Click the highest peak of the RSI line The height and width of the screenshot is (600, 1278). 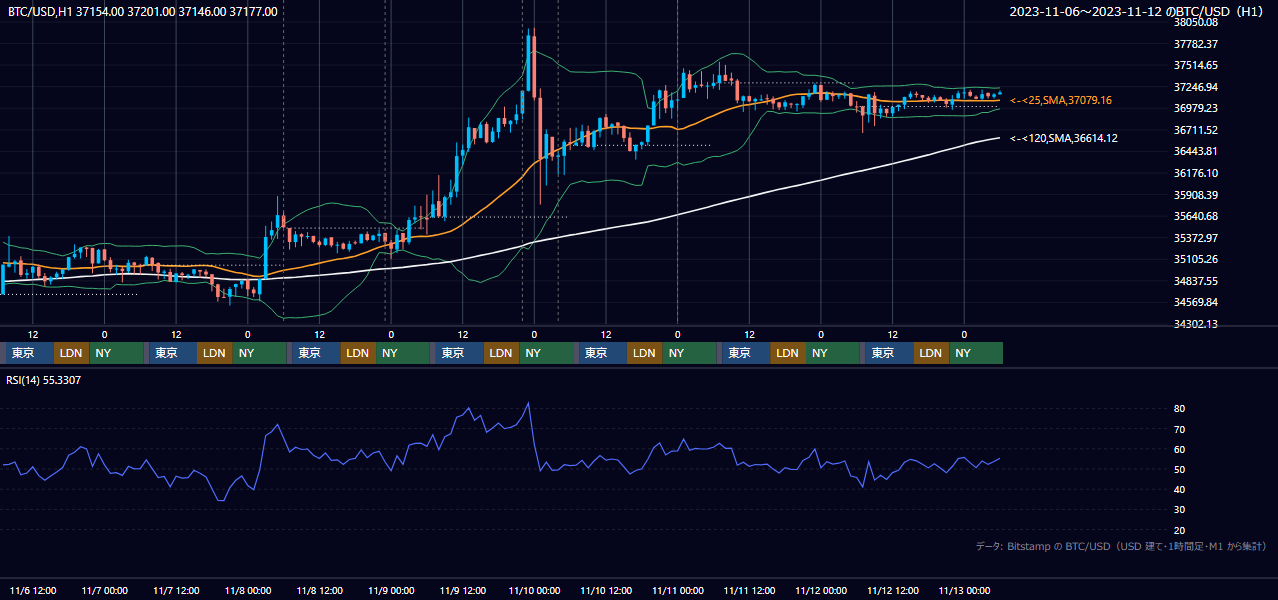528,403
